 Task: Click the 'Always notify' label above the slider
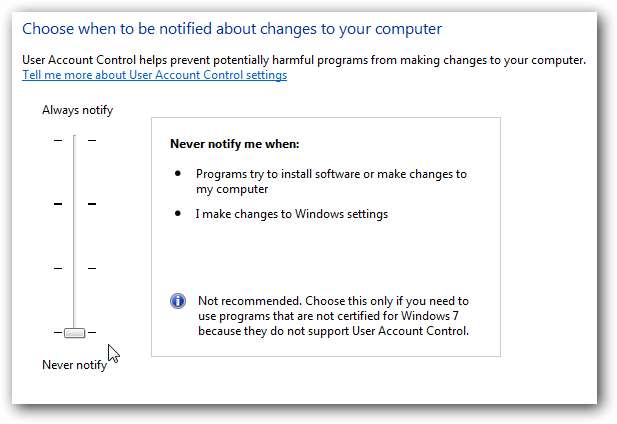click(x=77, y=111)
